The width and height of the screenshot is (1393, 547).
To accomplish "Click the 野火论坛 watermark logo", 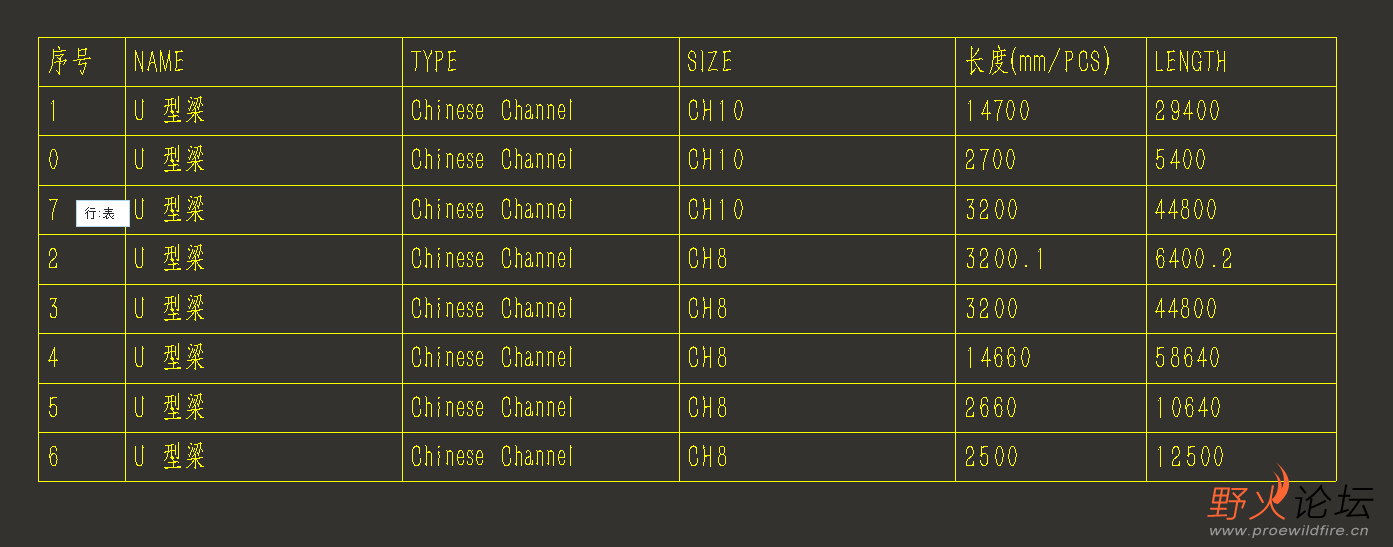I will click(x=1290, y=503).
